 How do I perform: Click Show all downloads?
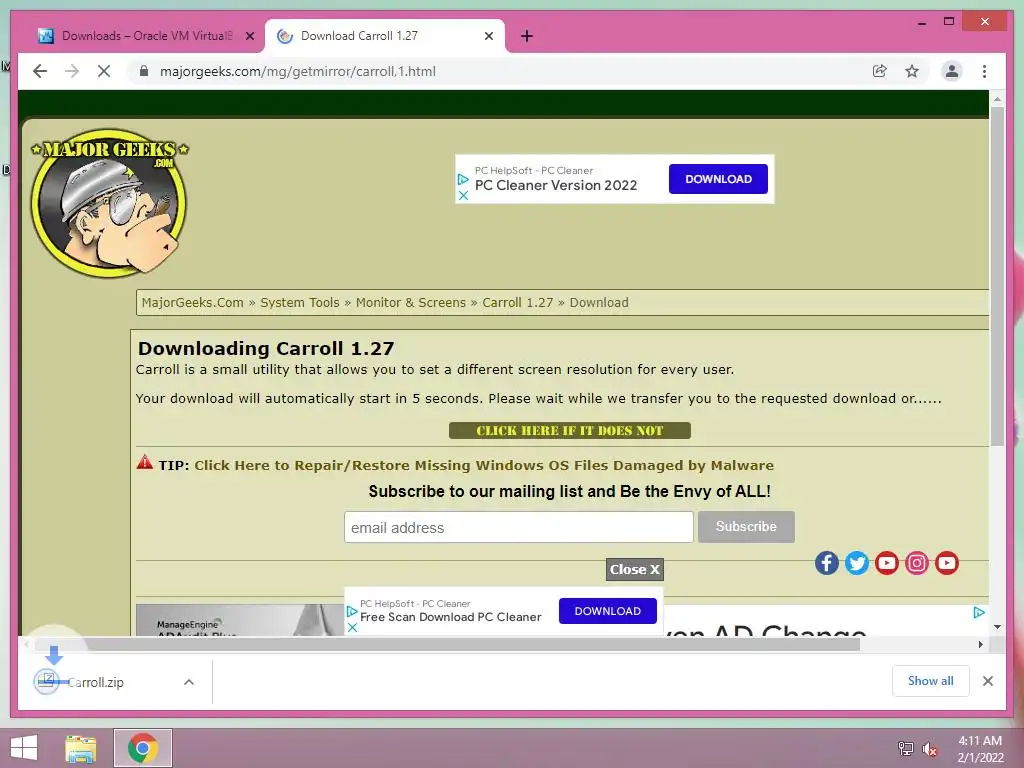pos(931,681)
